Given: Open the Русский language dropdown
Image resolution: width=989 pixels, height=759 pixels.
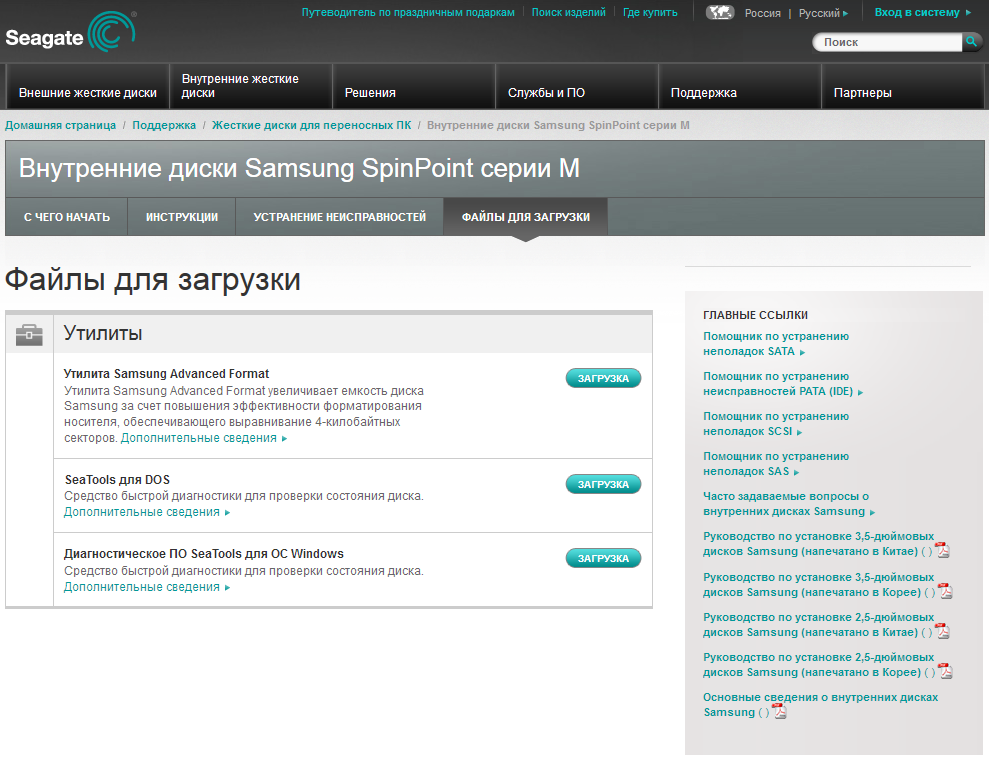Looking at the screenshot, I should point(823,13).
